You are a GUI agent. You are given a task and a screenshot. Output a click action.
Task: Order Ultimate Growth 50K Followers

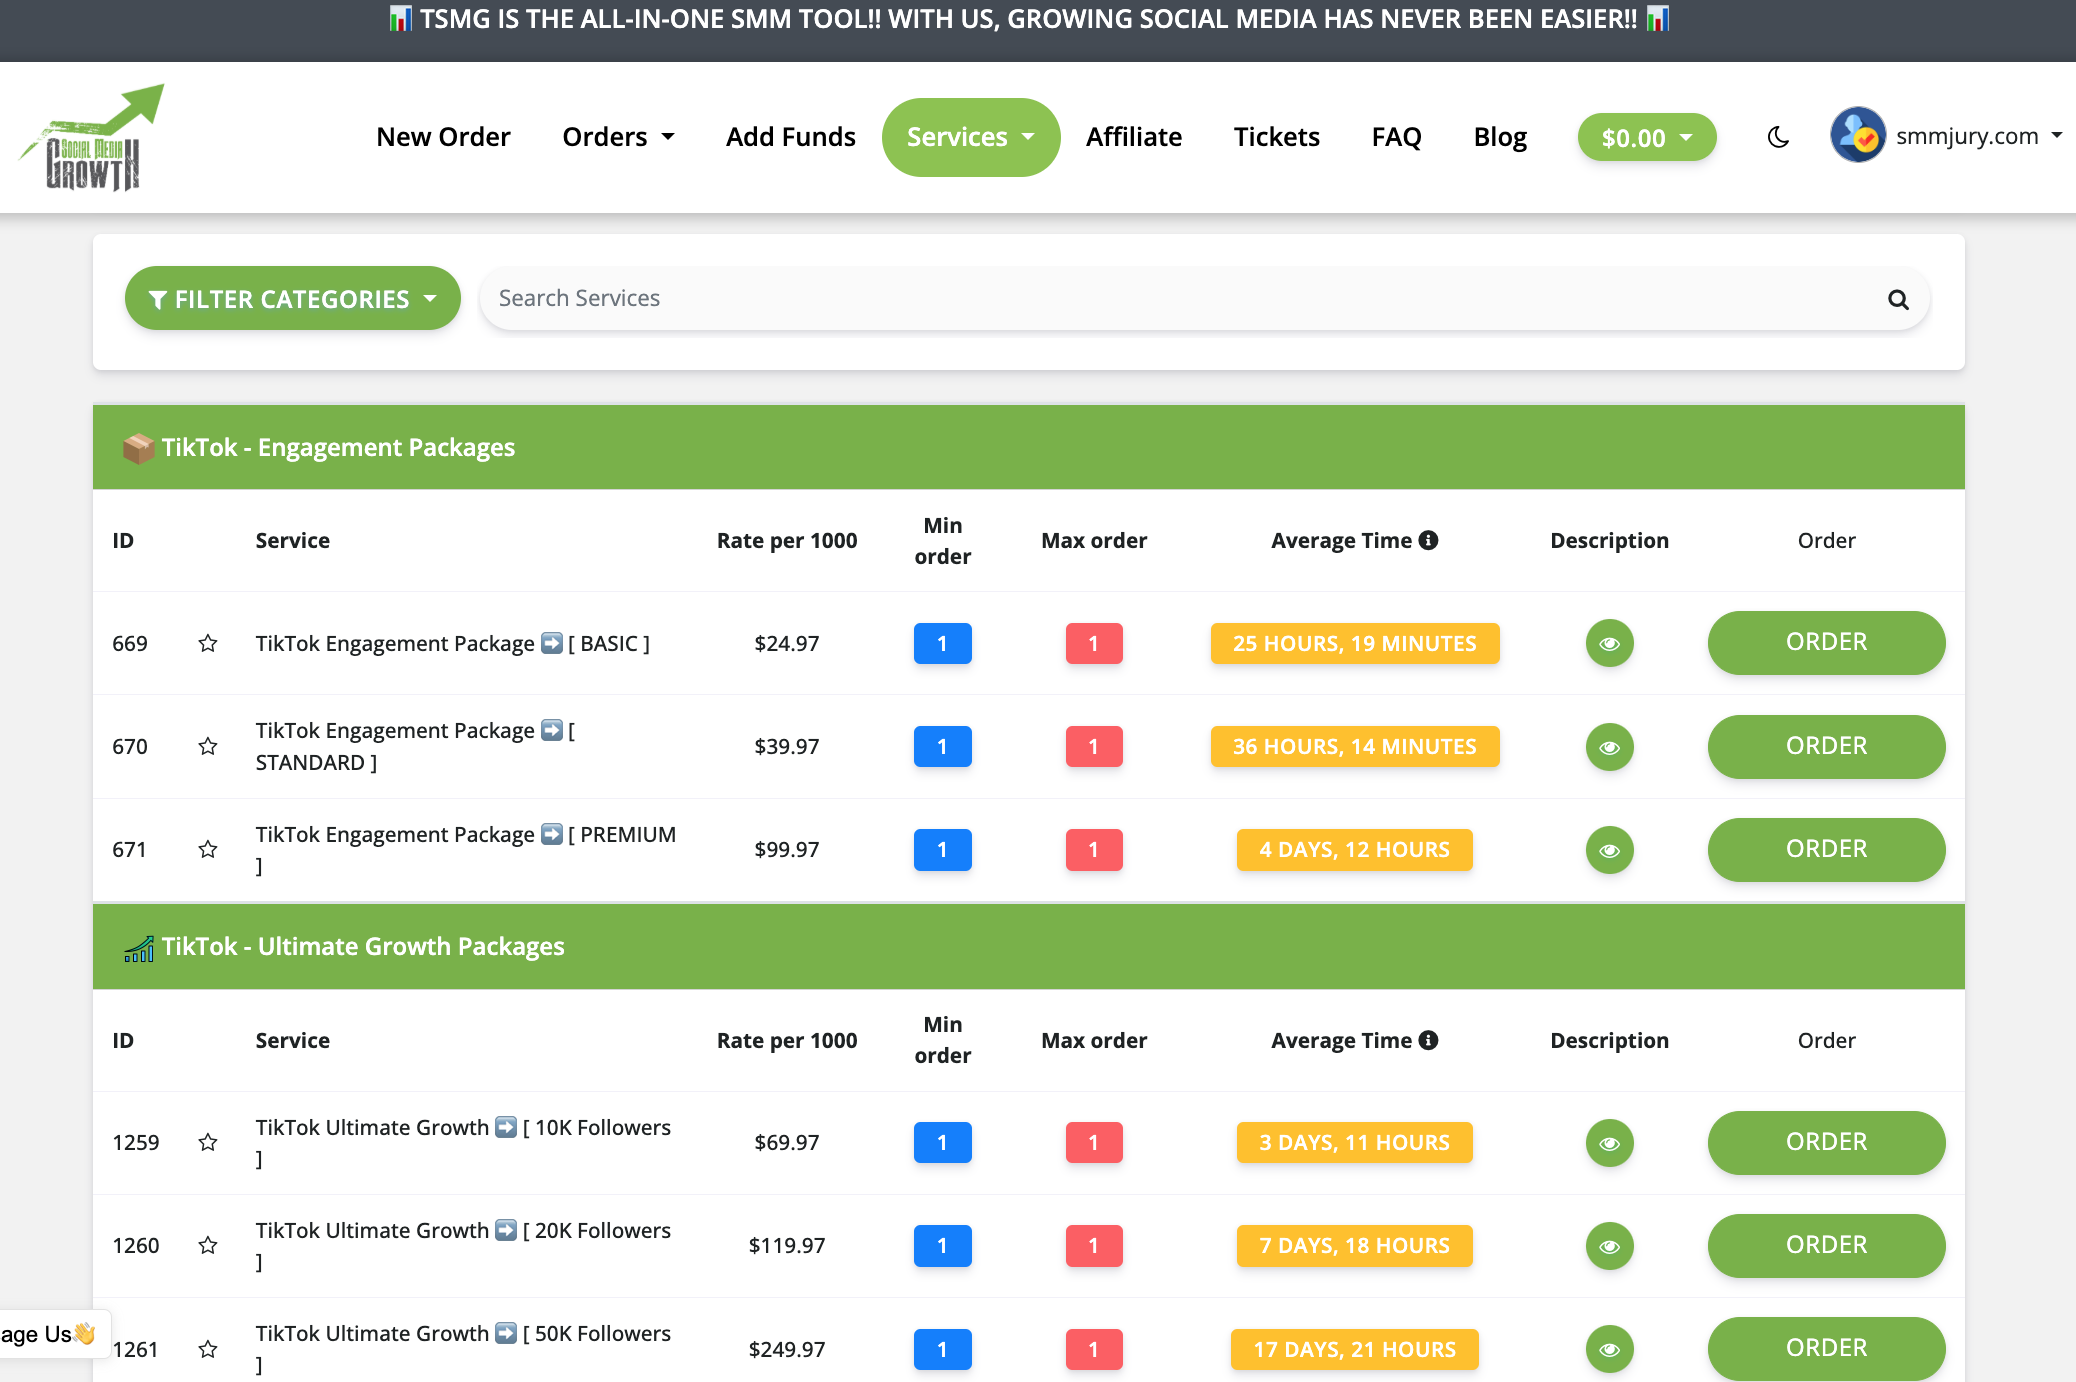point(1826,1349)
